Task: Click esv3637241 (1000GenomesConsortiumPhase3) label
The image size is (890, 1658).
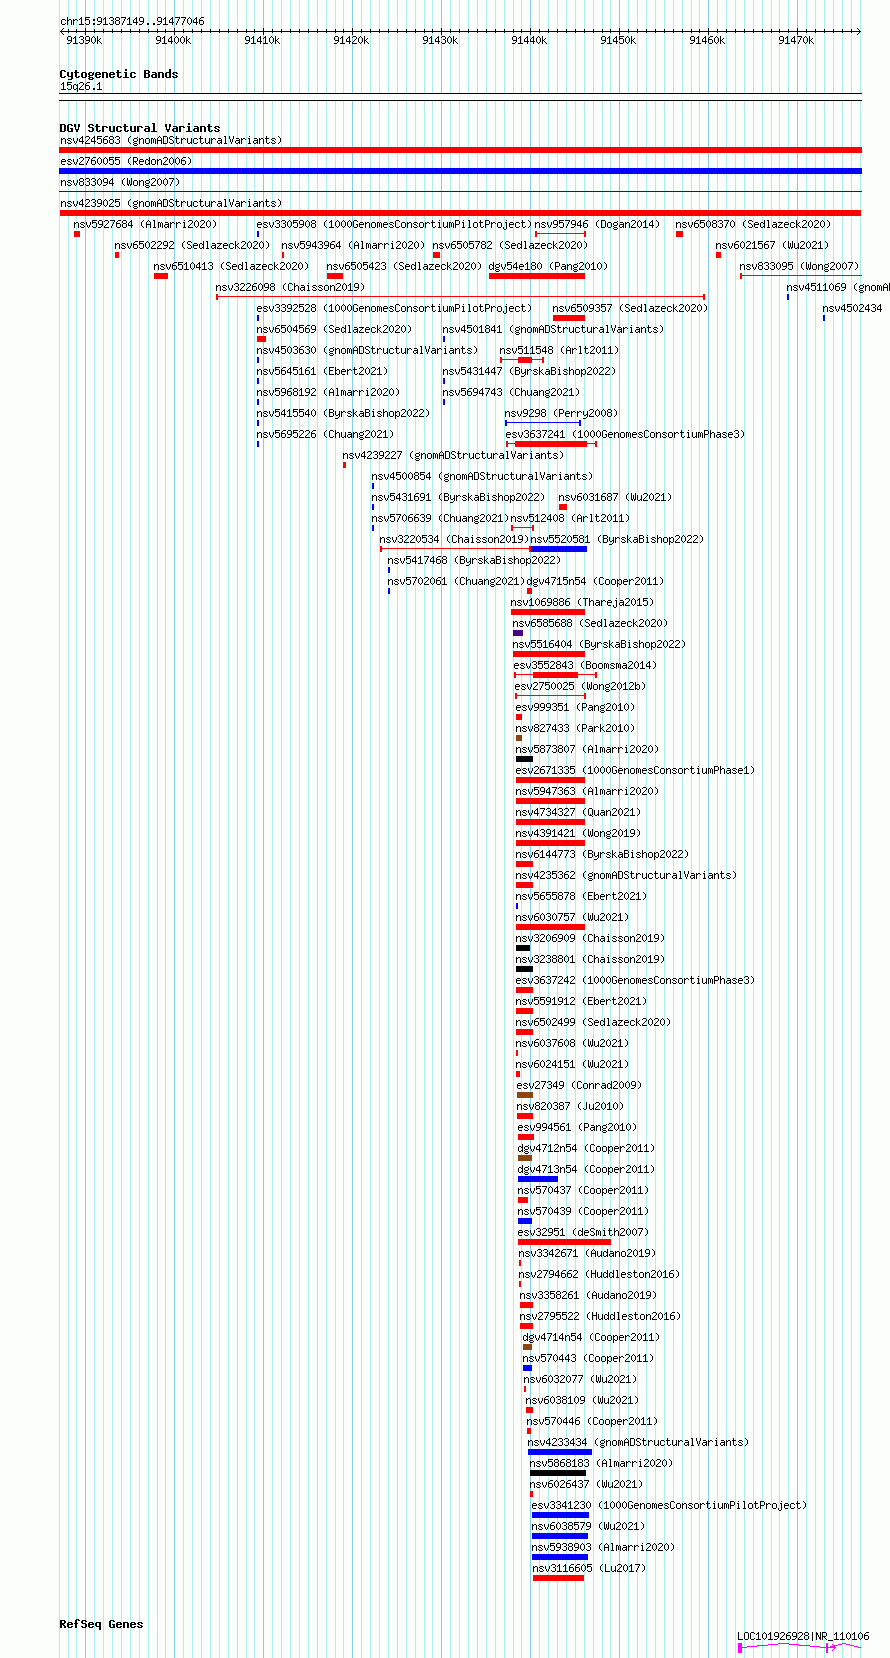Action: click(625, 434)
